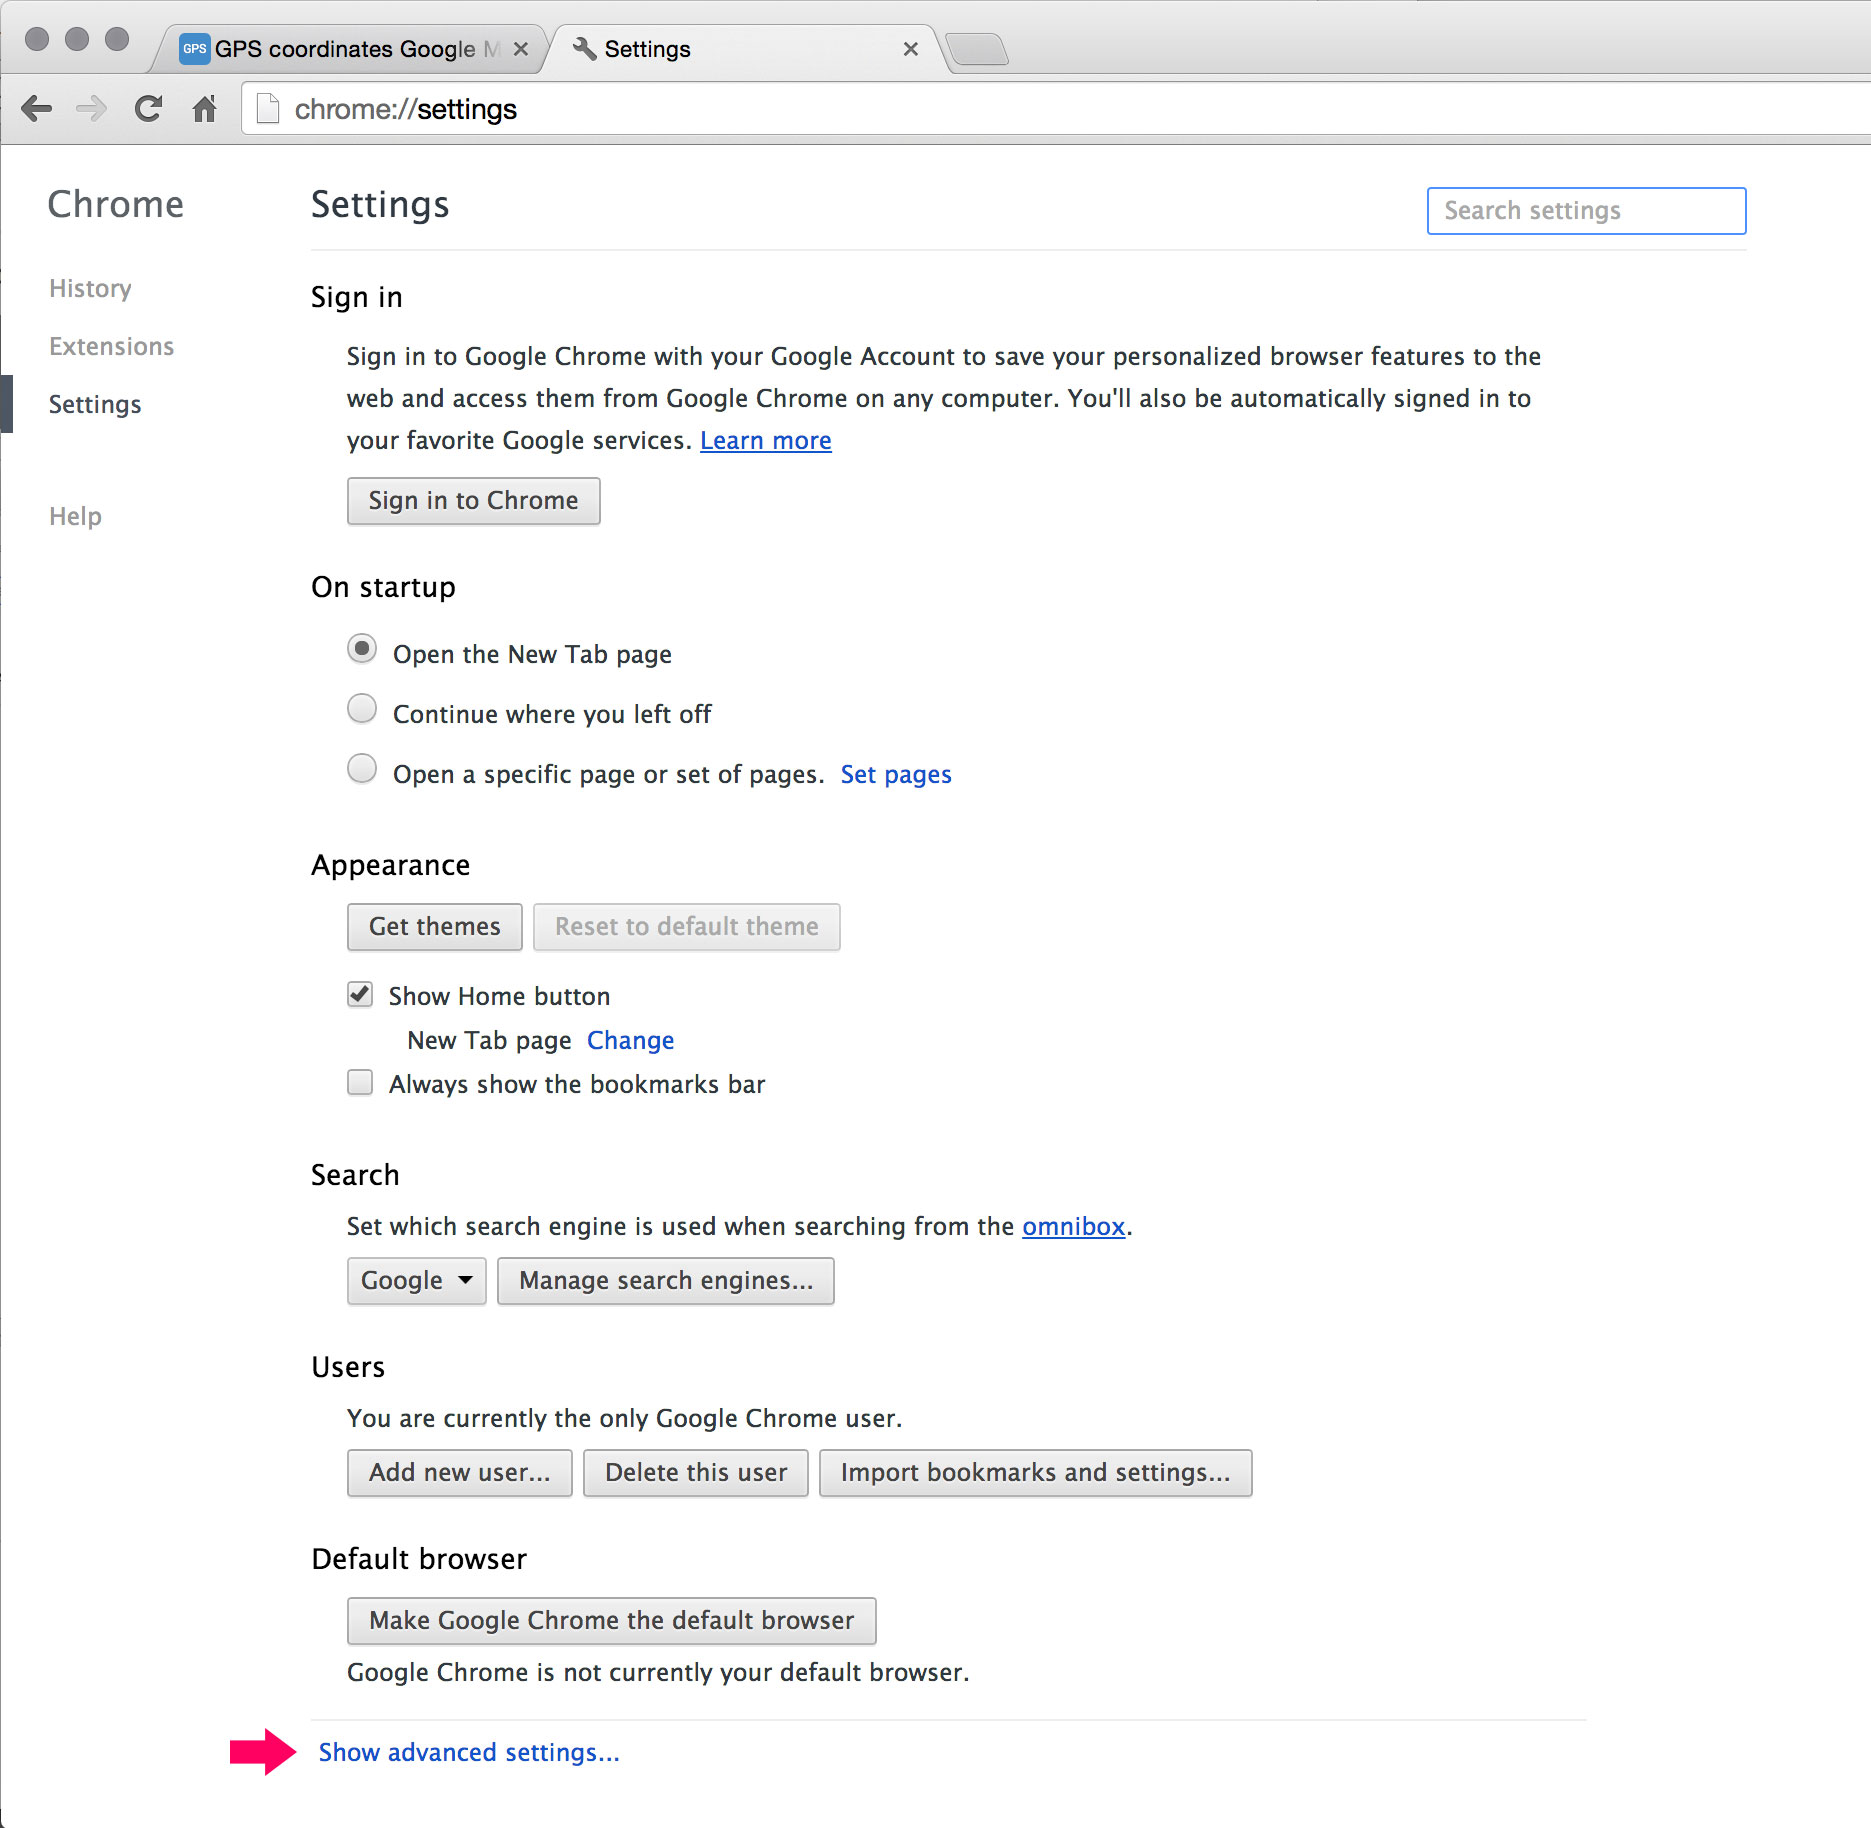Image resolution: width=1871 pixels, height=1828 pixels.
Task: Select Open the New Tab page
Action: (x=362, y=649)
